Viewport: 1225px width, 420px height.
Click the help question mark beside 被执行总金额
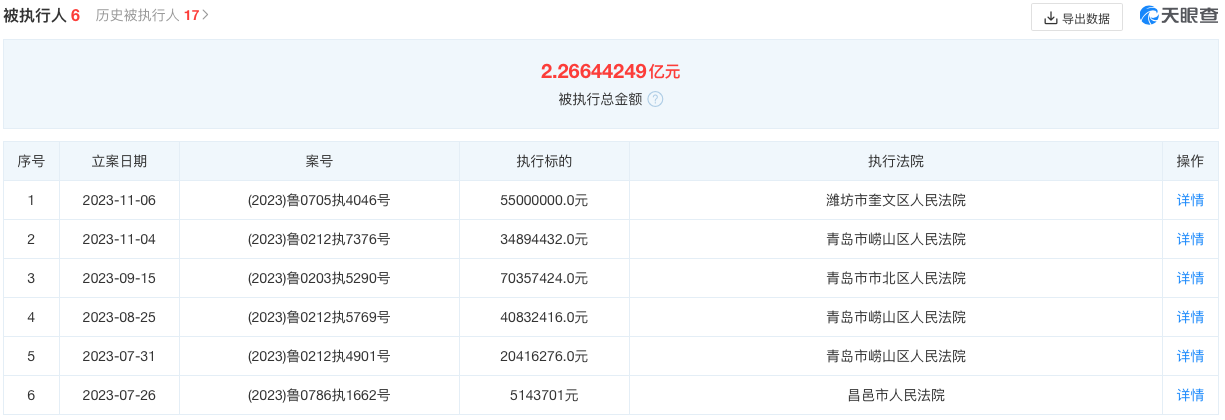(655, 99)
